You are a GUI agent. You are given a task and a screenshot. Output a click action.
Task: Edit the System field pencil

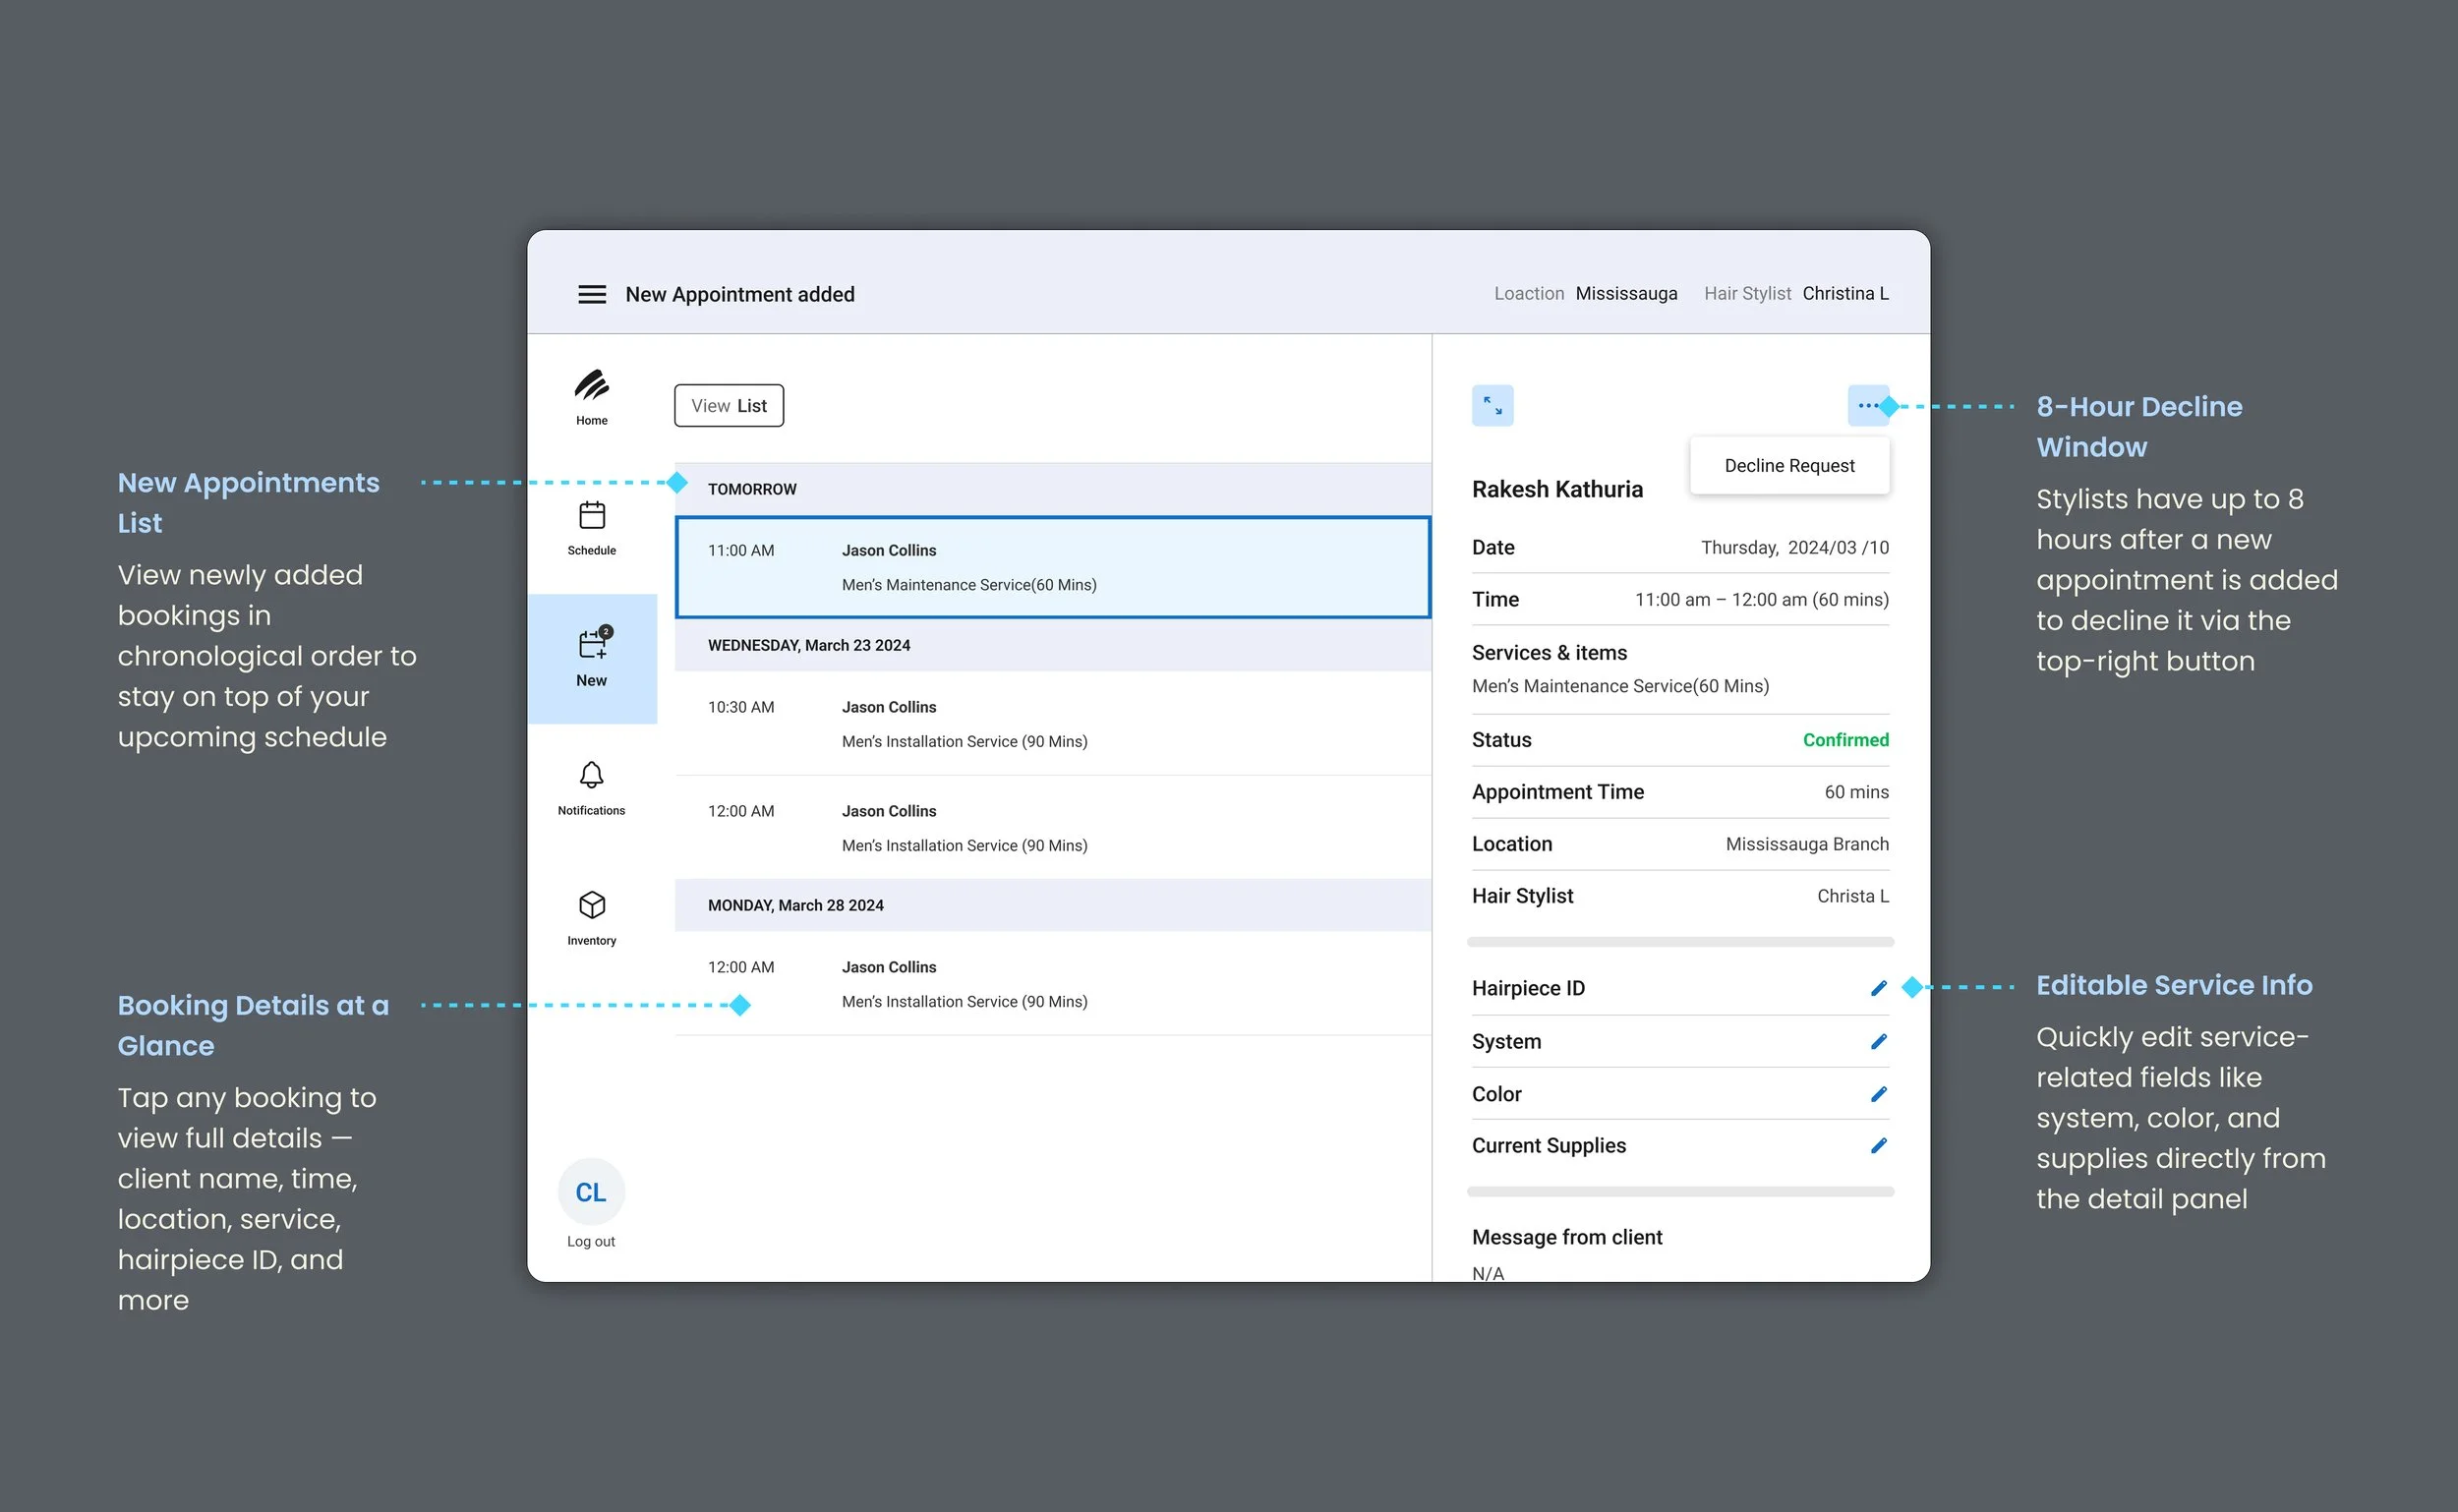click(x=1878, y=1041)
